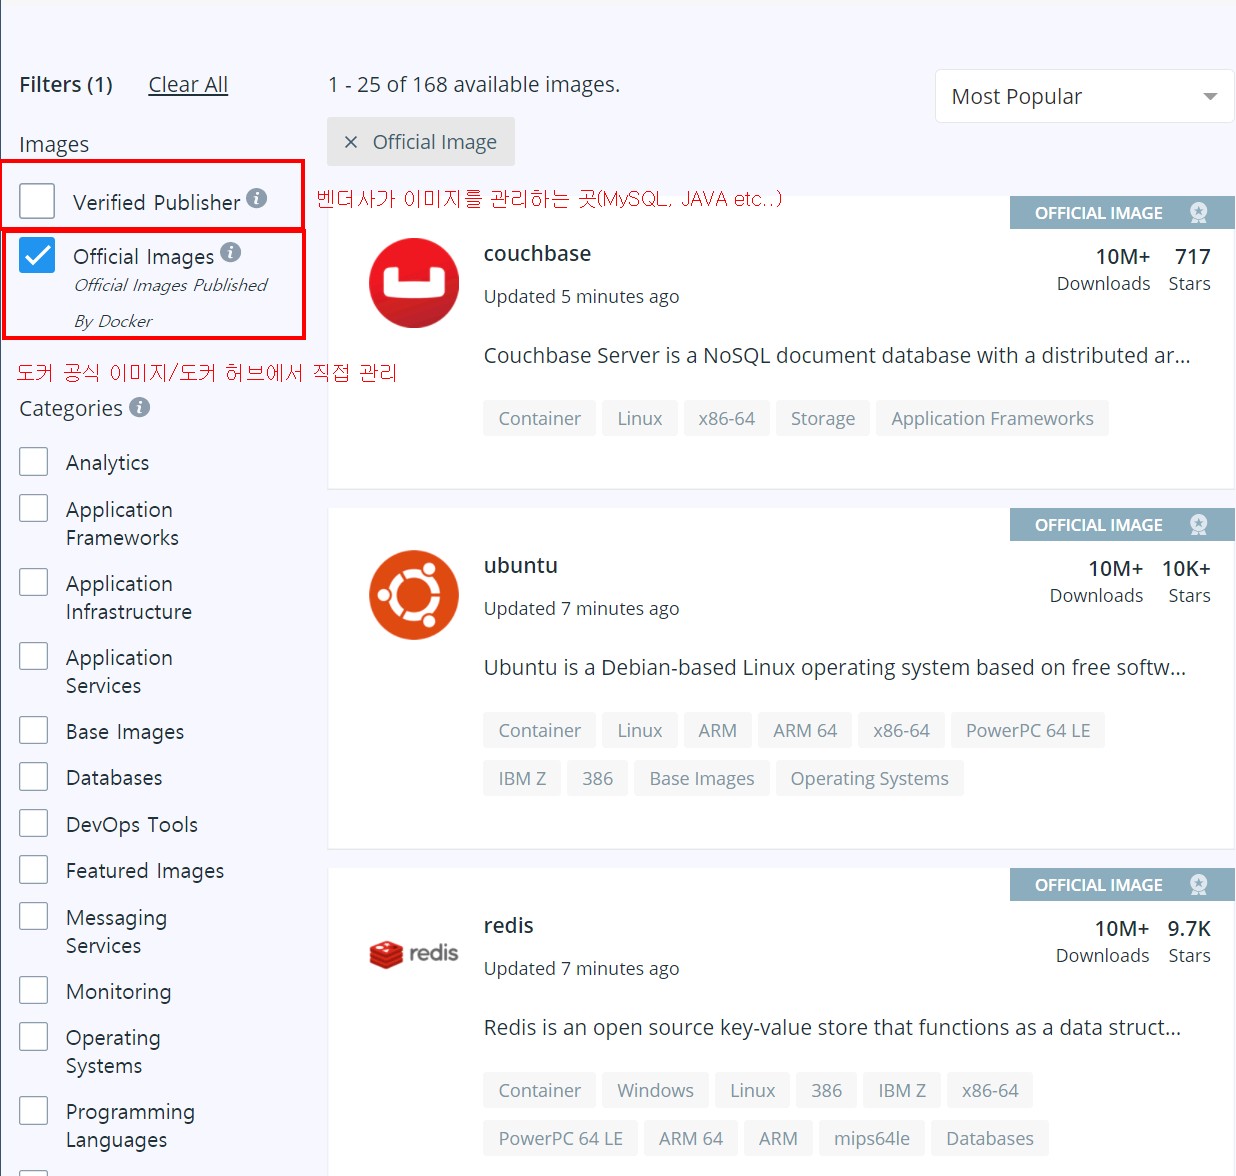Check the Programming Languages category

tap(34, 1110)
